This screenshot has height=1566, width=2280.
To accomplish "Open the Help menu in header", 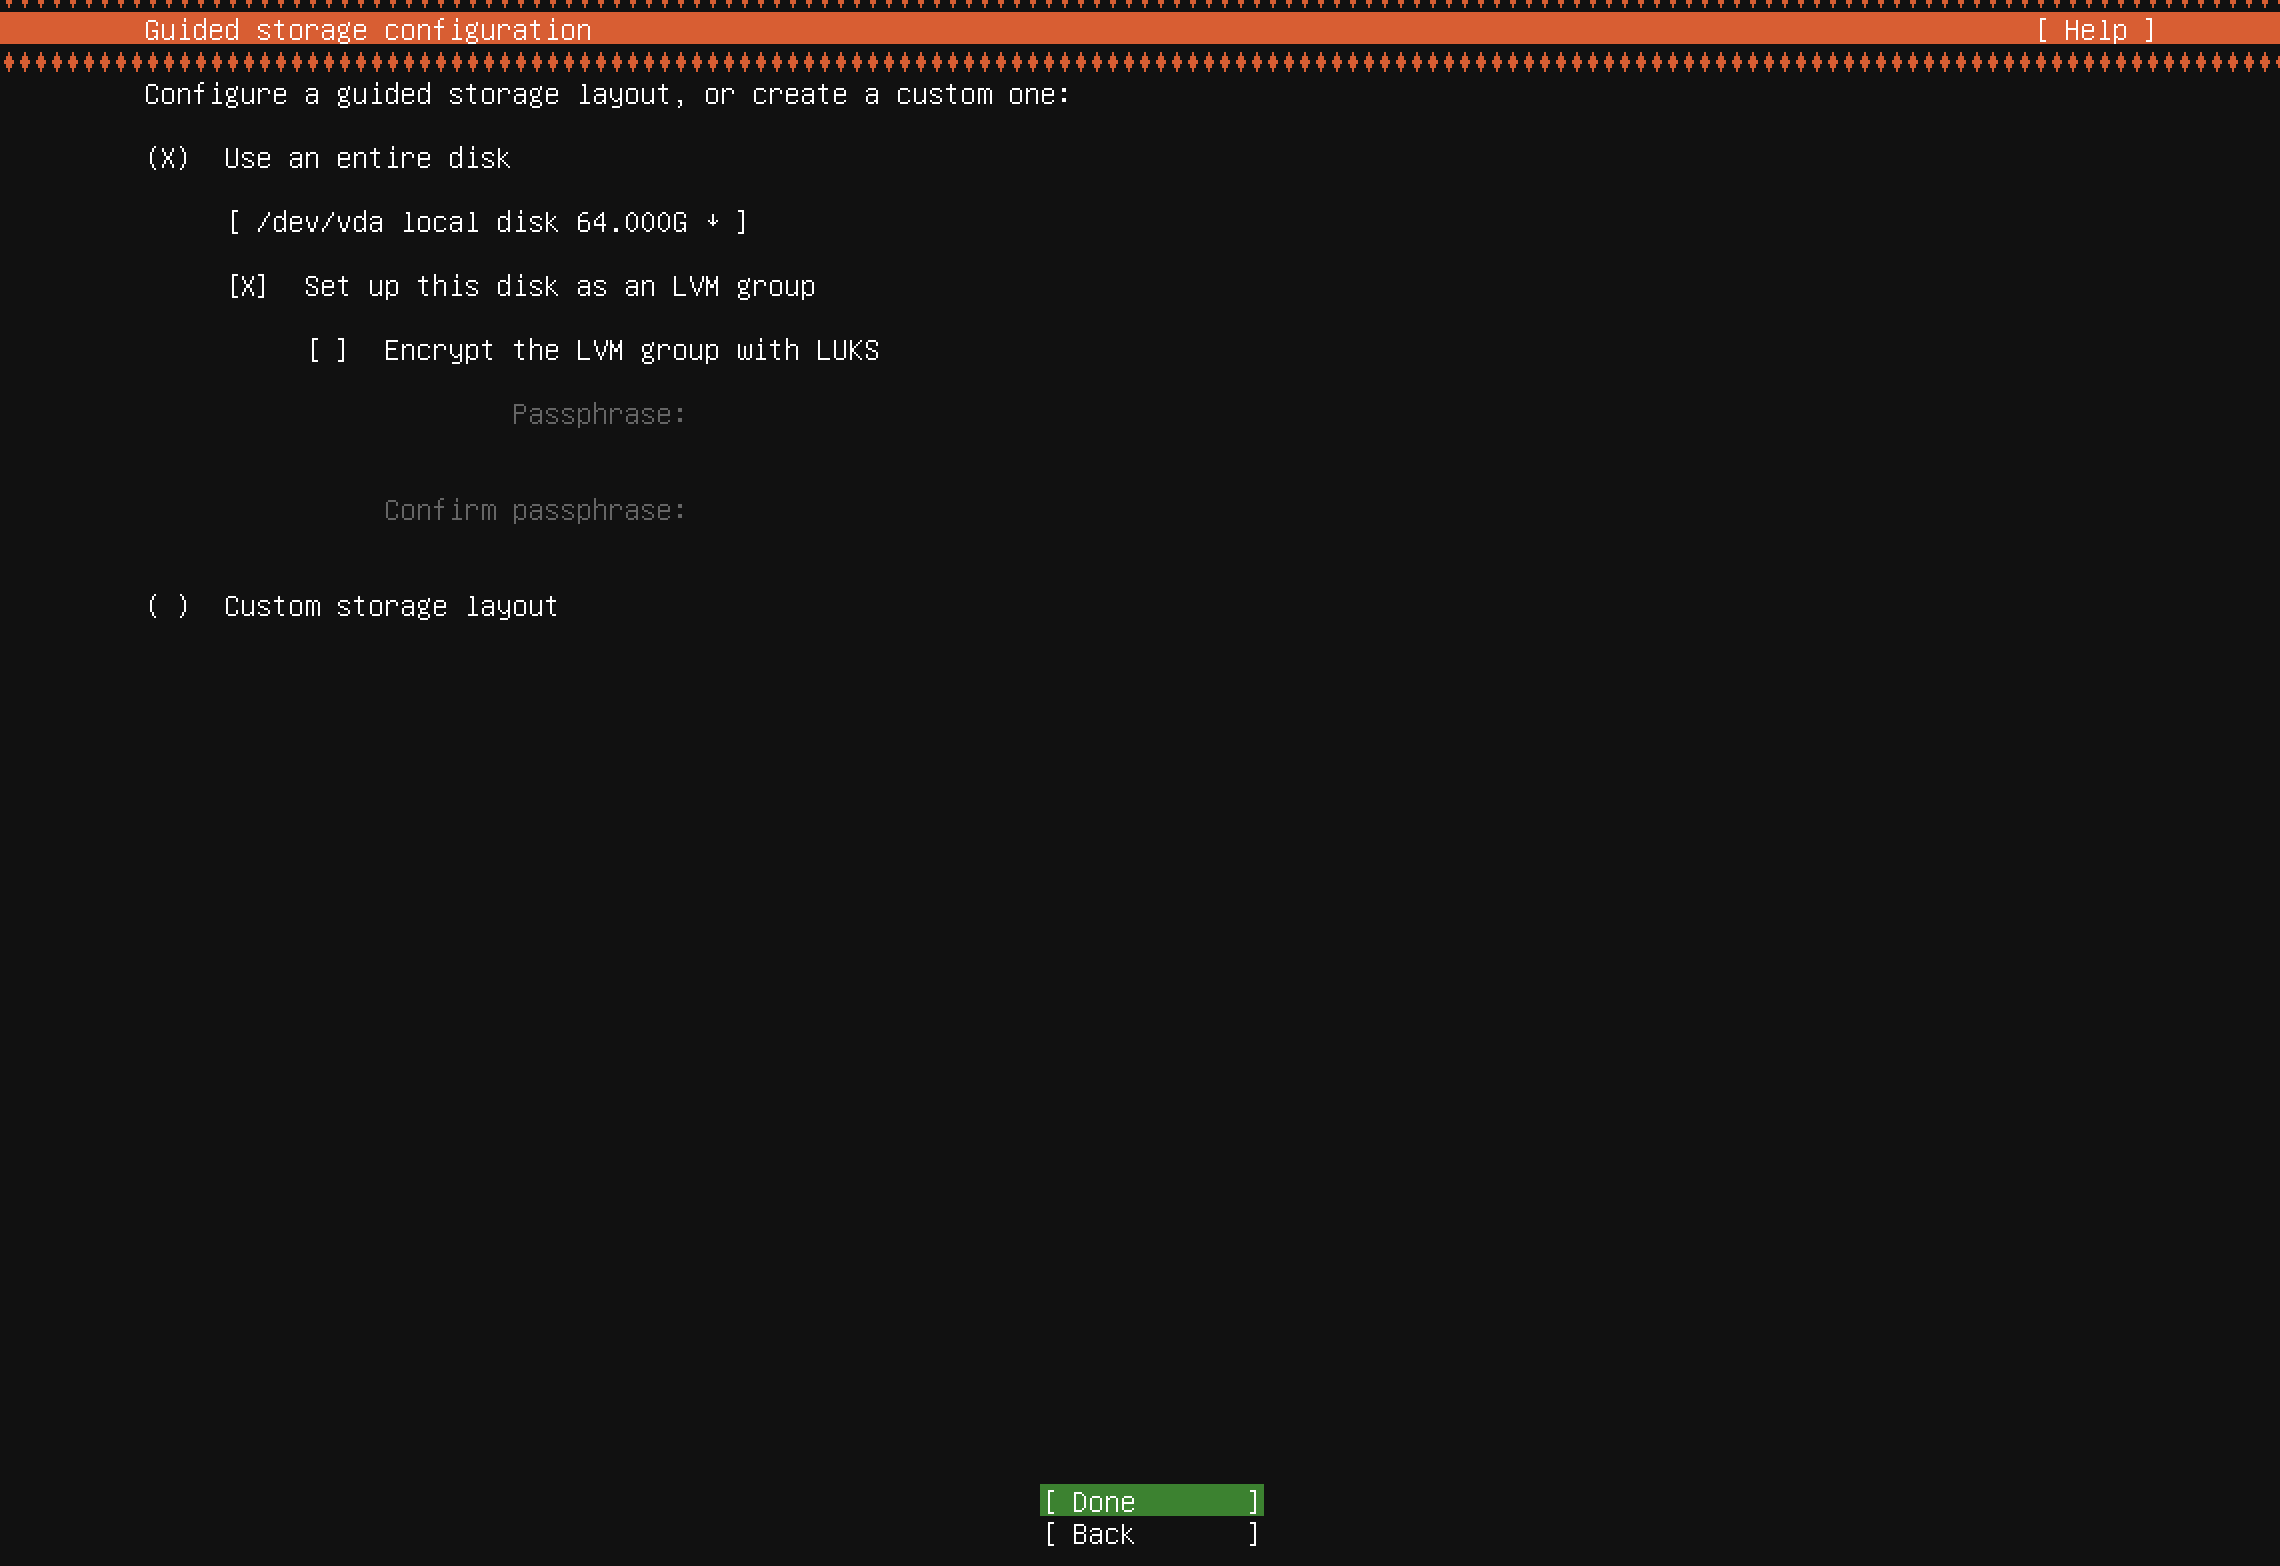I will click(x=2095, y=30).
